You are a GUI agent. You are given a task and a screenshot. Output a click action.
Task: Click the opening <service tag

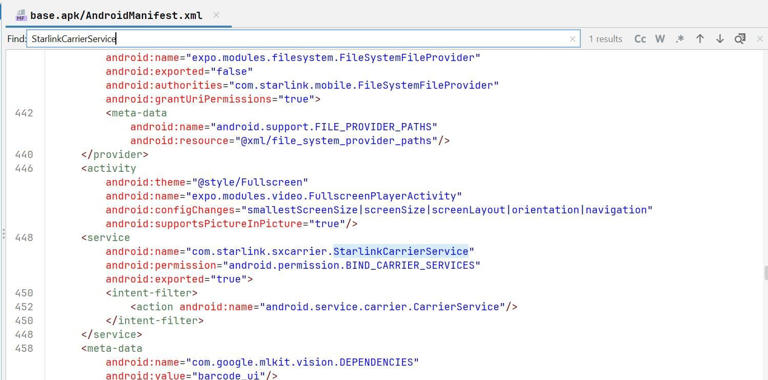[106, 238]
